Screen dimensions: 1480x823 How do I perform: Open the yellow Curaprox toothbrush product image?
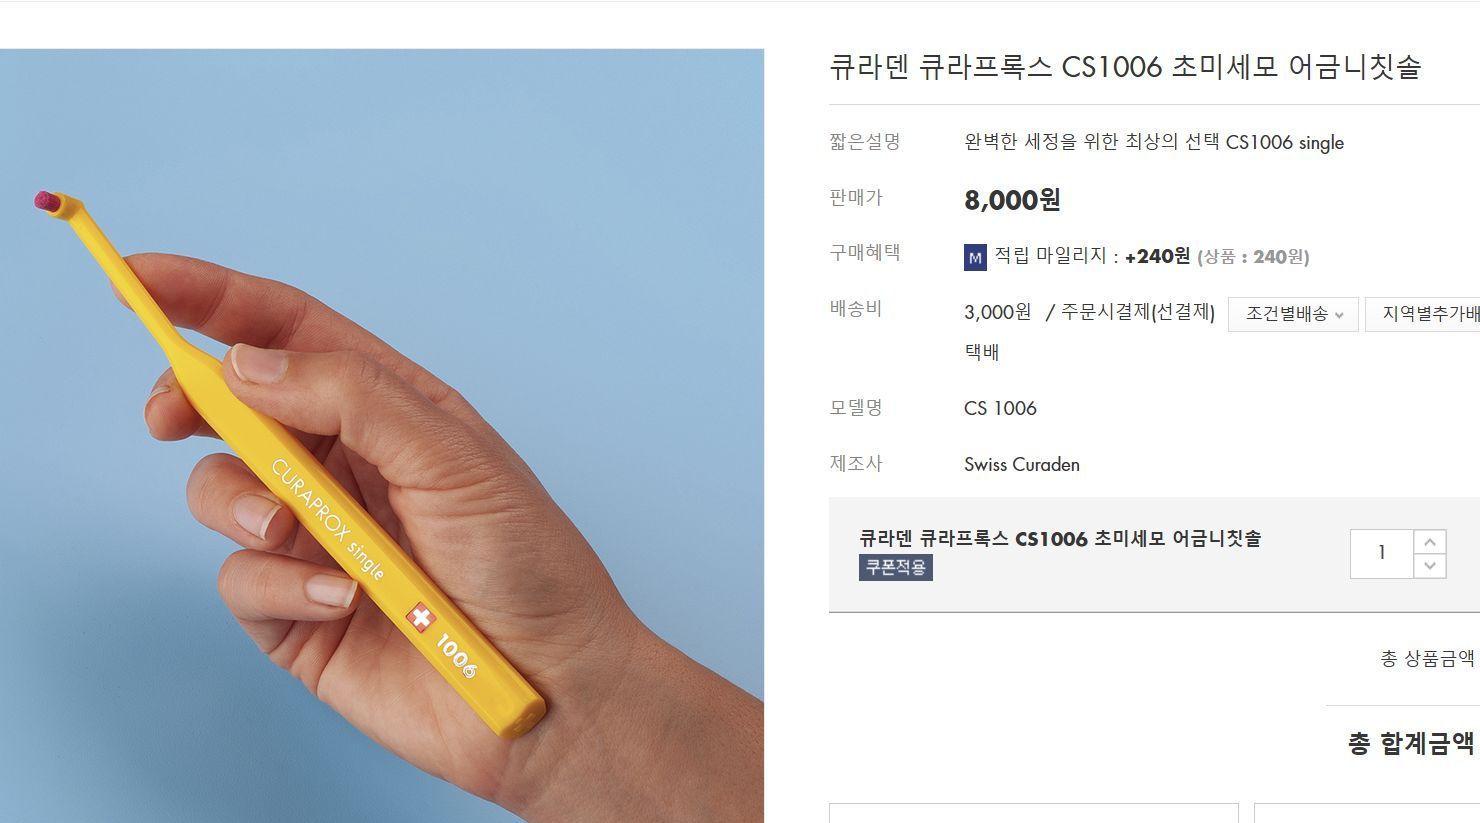(382, 436)
